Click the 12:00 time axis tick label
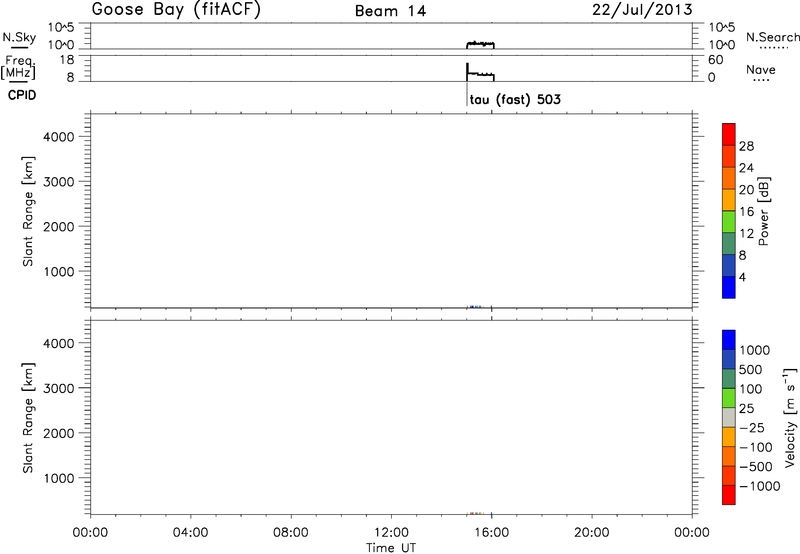 click(391, 533)
